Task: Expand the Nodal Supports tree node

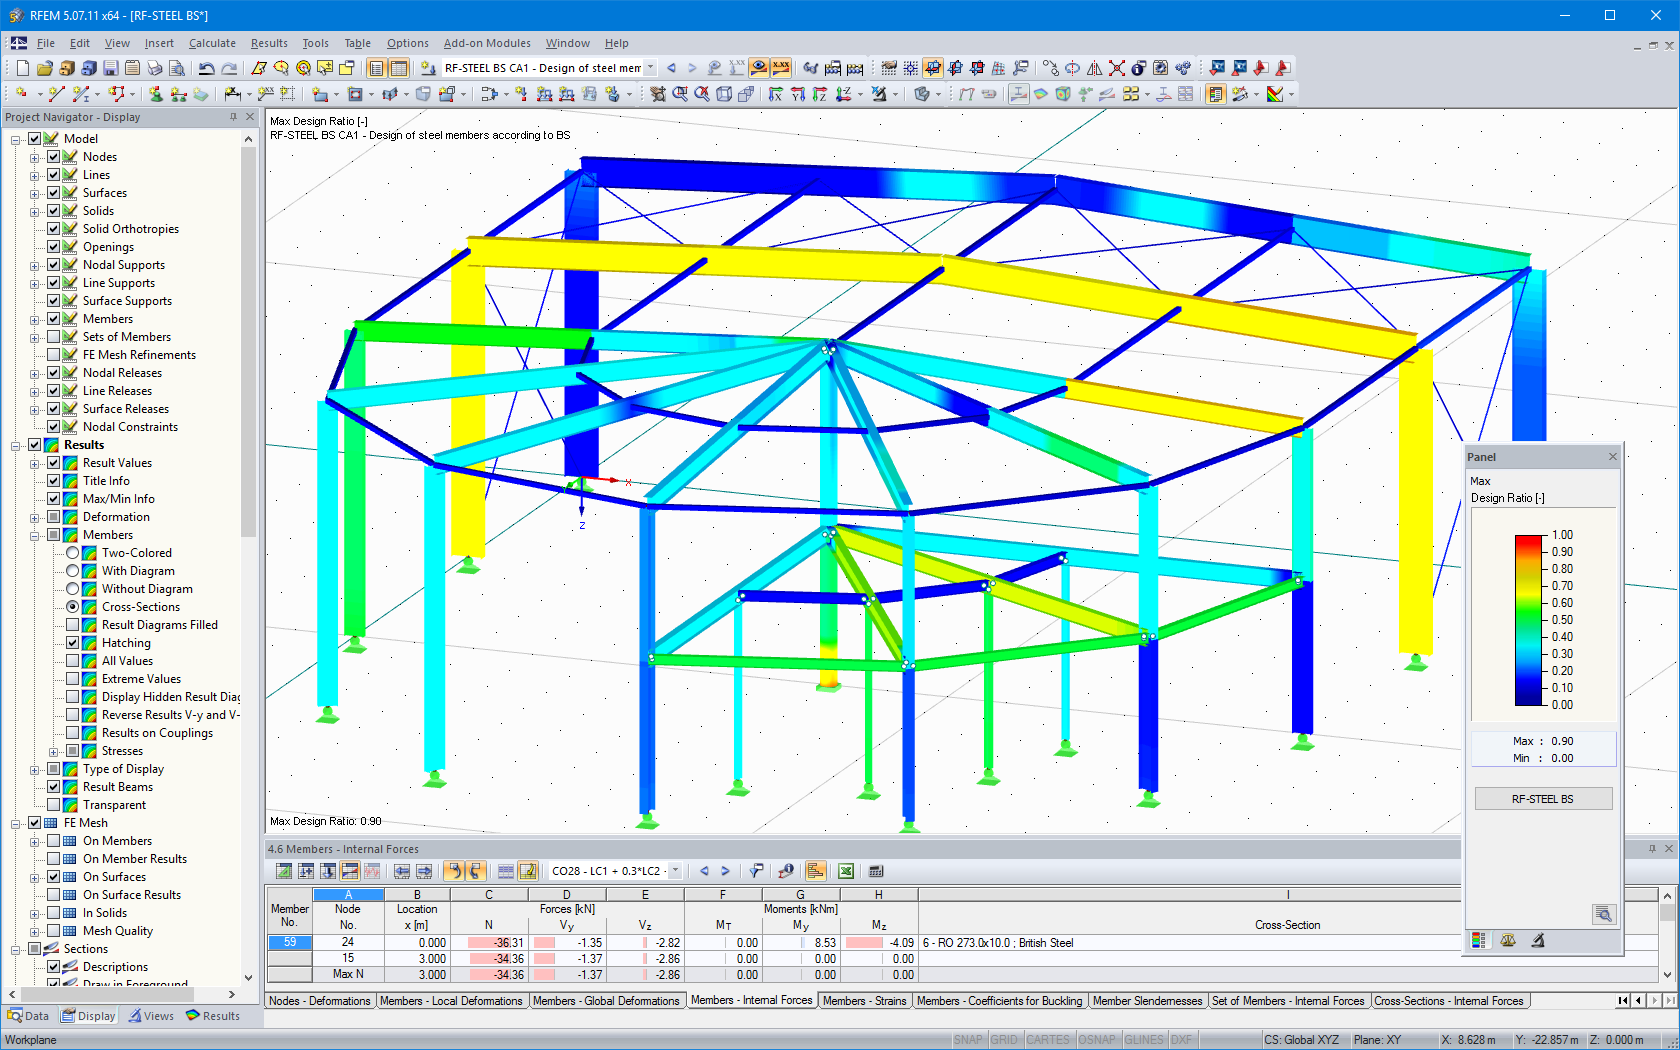Action: pos(35,265)
